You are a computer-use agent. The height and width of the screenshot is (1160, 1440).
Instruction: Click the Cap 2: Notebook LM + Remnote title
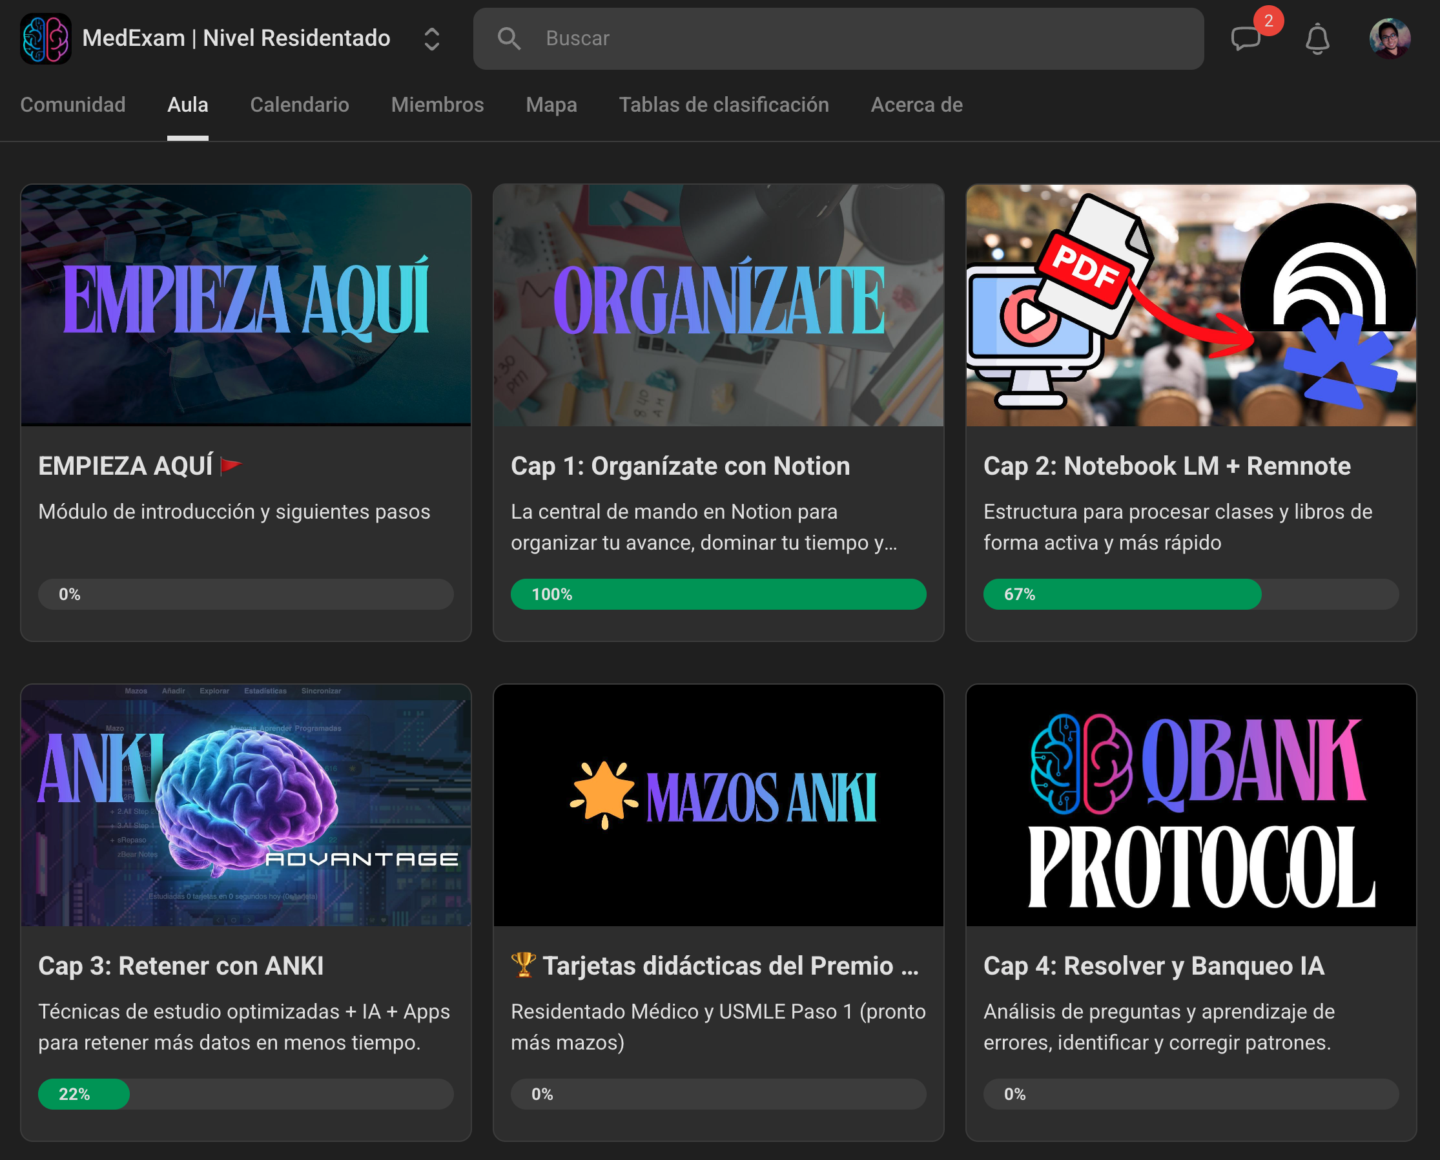click(1167, 466)
